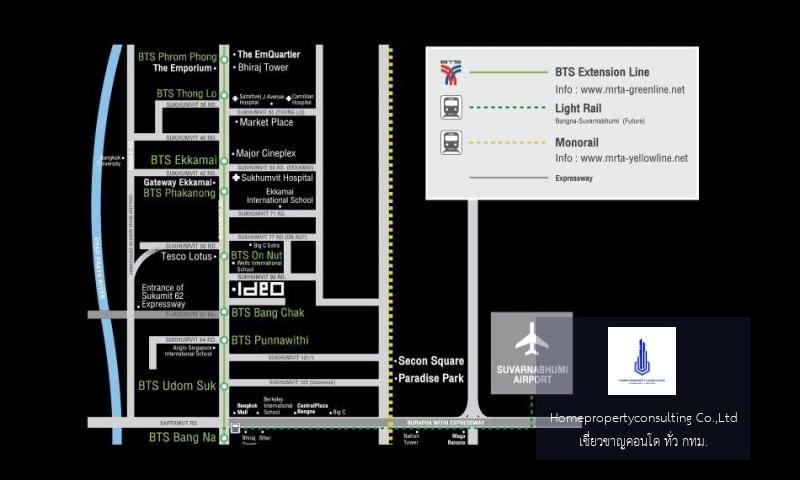Click The EmQuartier label

268,54
